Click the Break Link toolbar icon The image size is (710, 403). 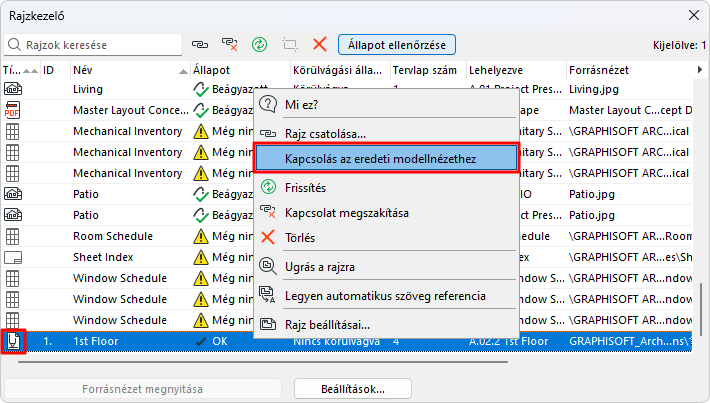(230, 44)
